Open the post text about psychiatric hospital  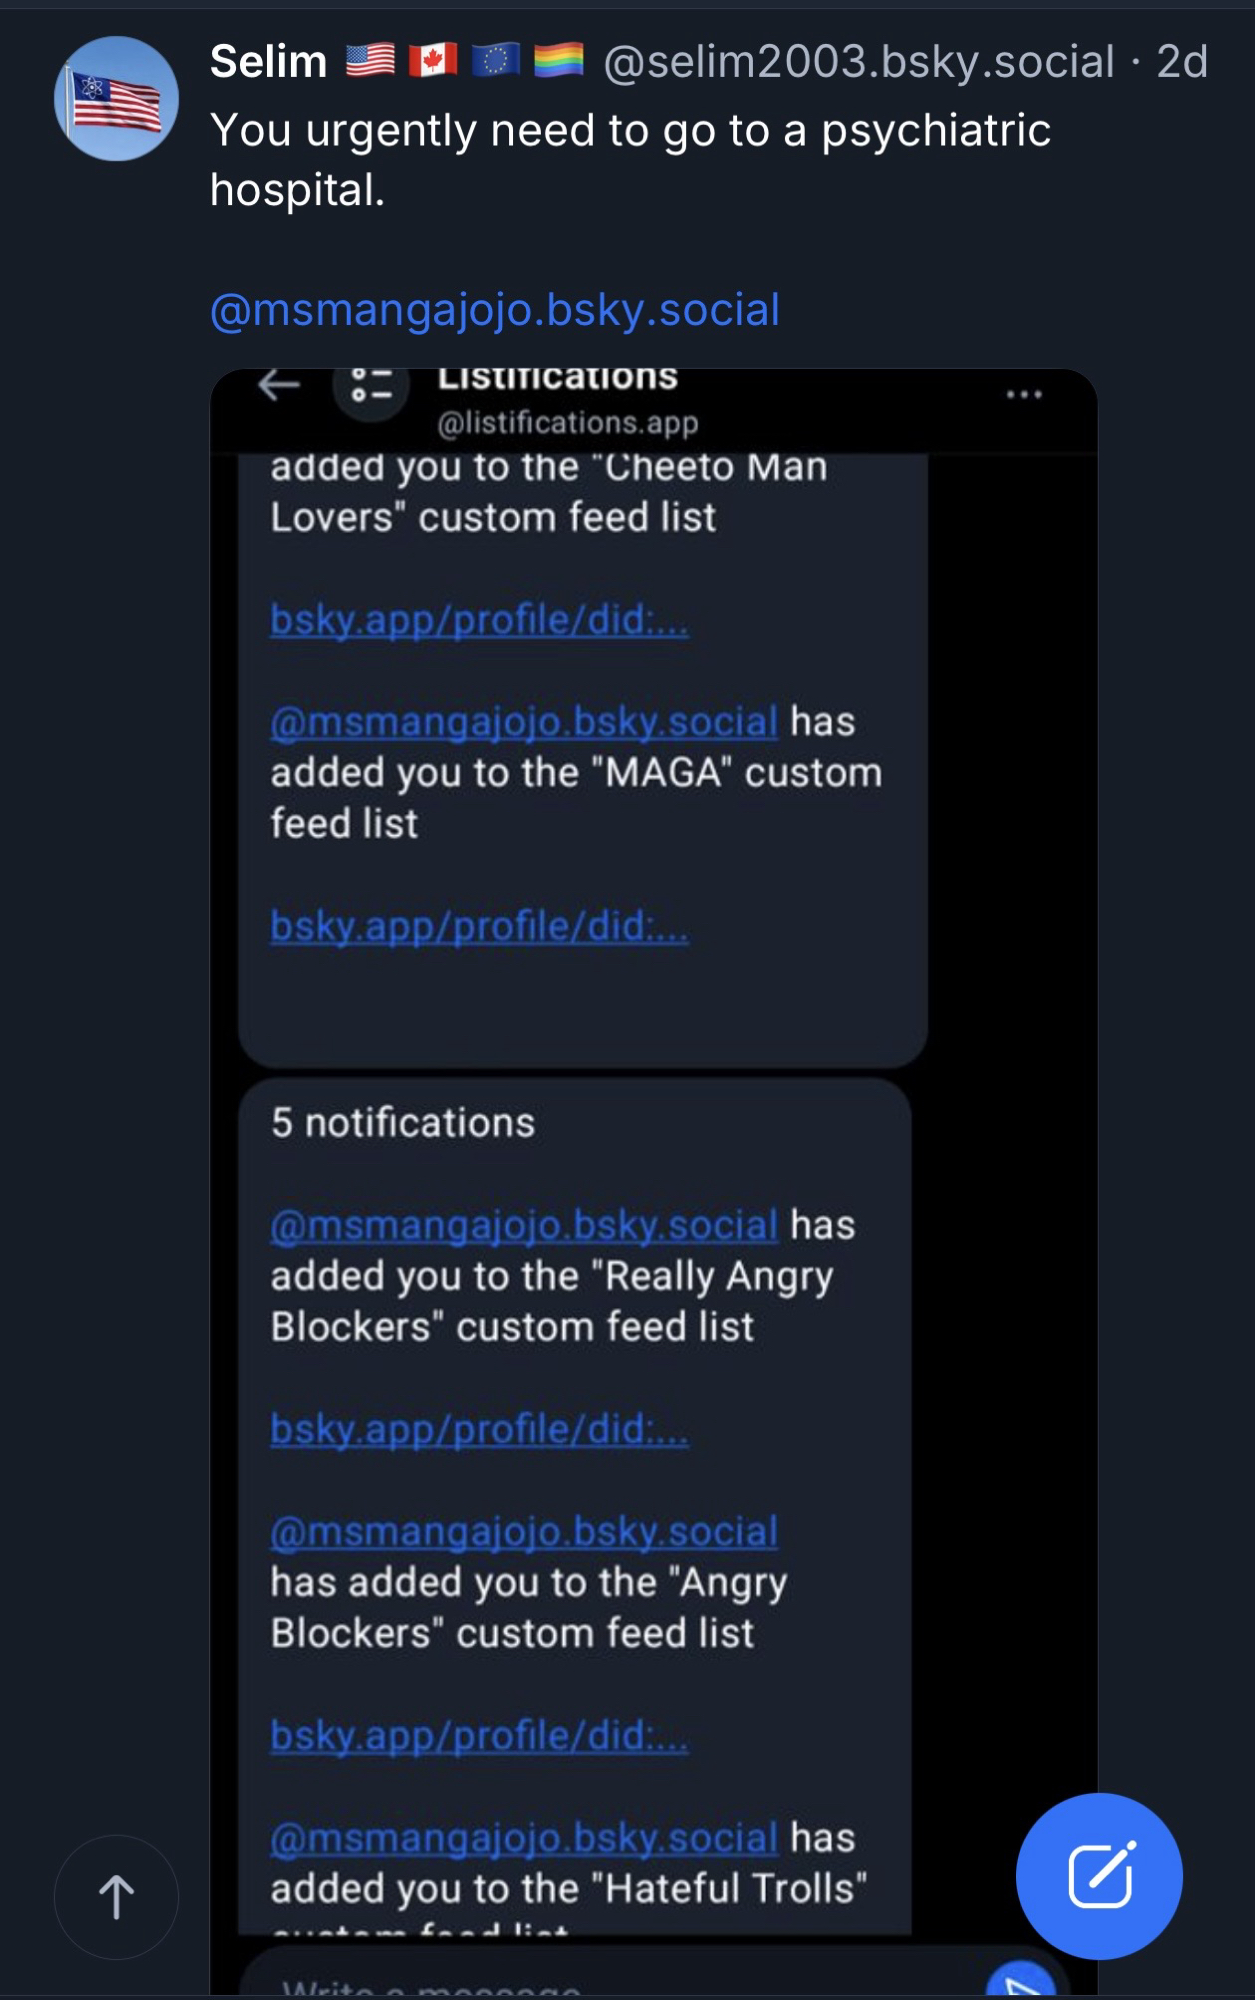[x=630, y=160]
